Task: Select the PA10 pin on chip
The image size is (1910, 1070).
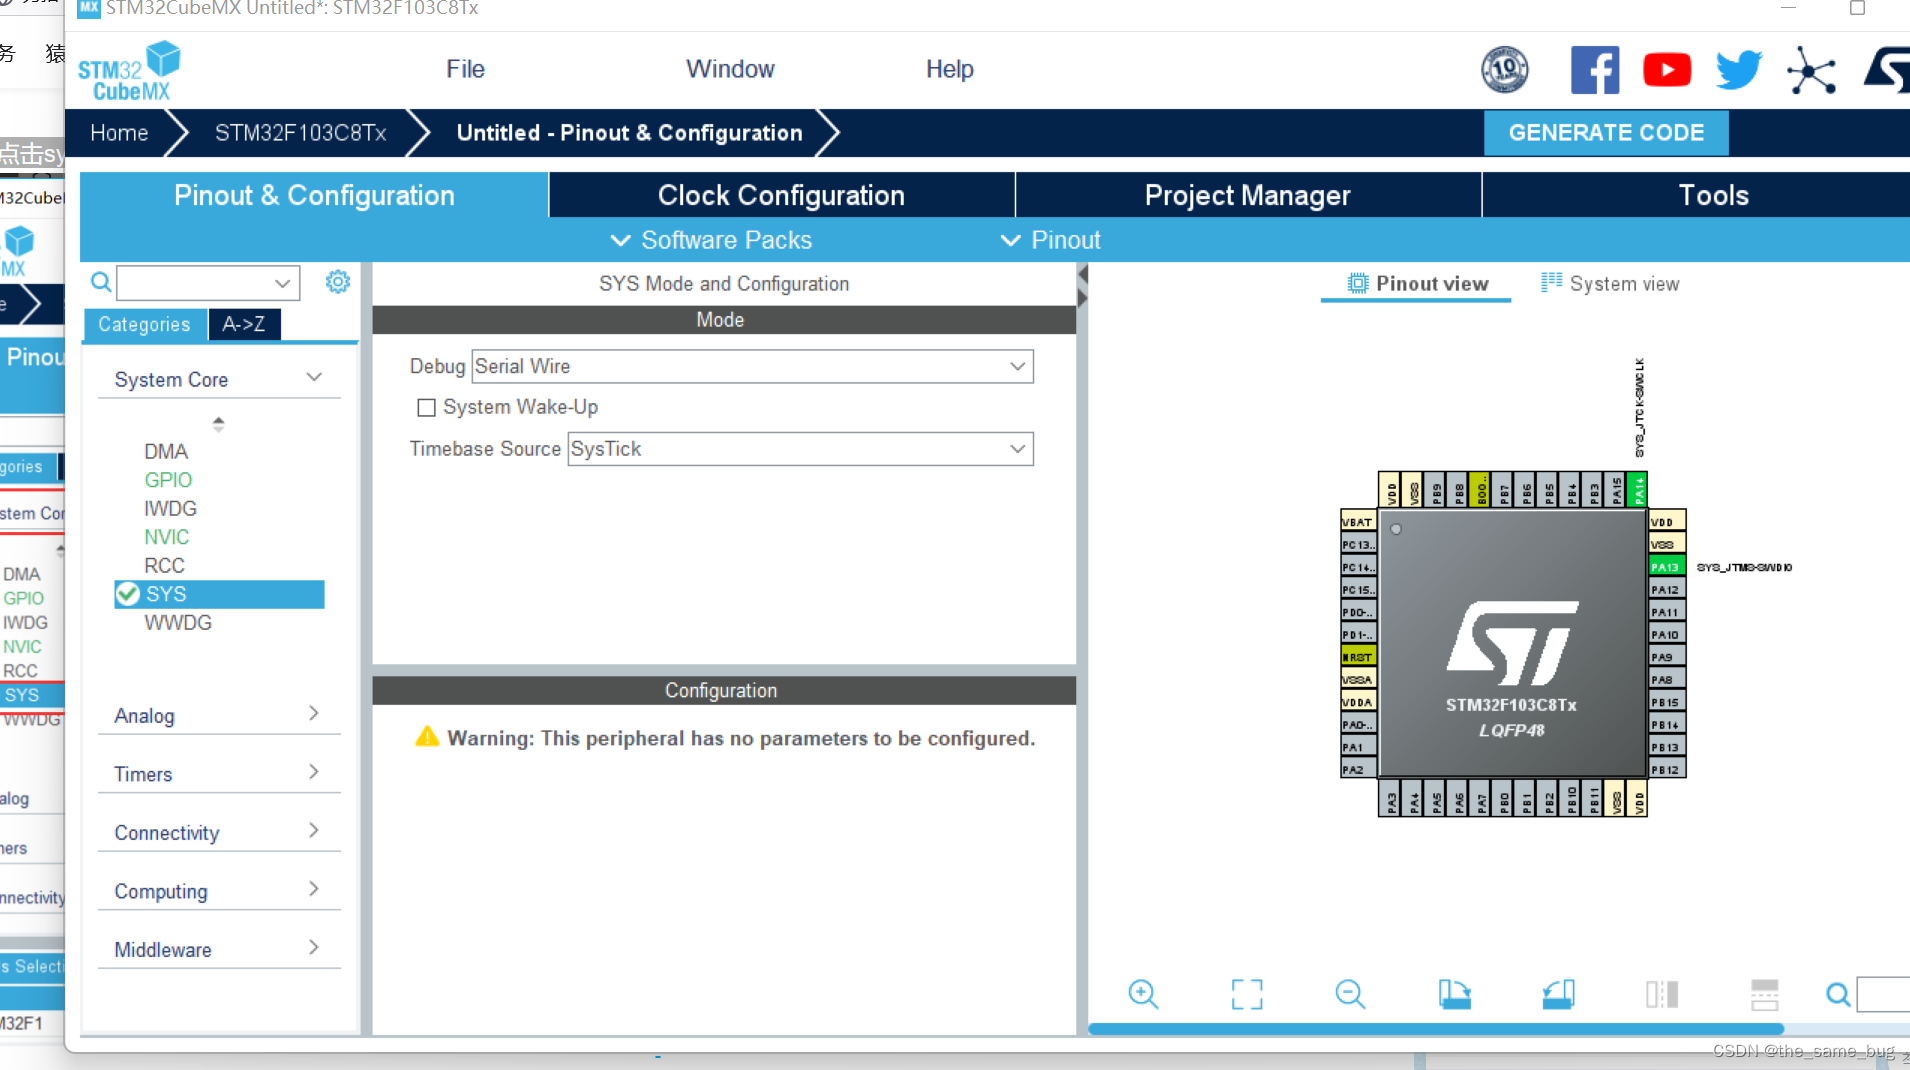Action: point(1666,634)
